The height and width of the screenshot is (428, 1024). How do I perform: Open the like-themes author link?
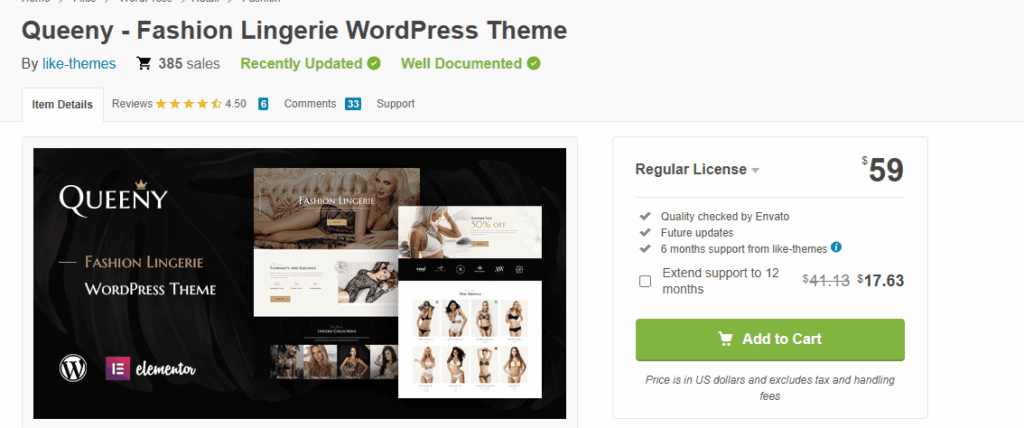(79, 63)
